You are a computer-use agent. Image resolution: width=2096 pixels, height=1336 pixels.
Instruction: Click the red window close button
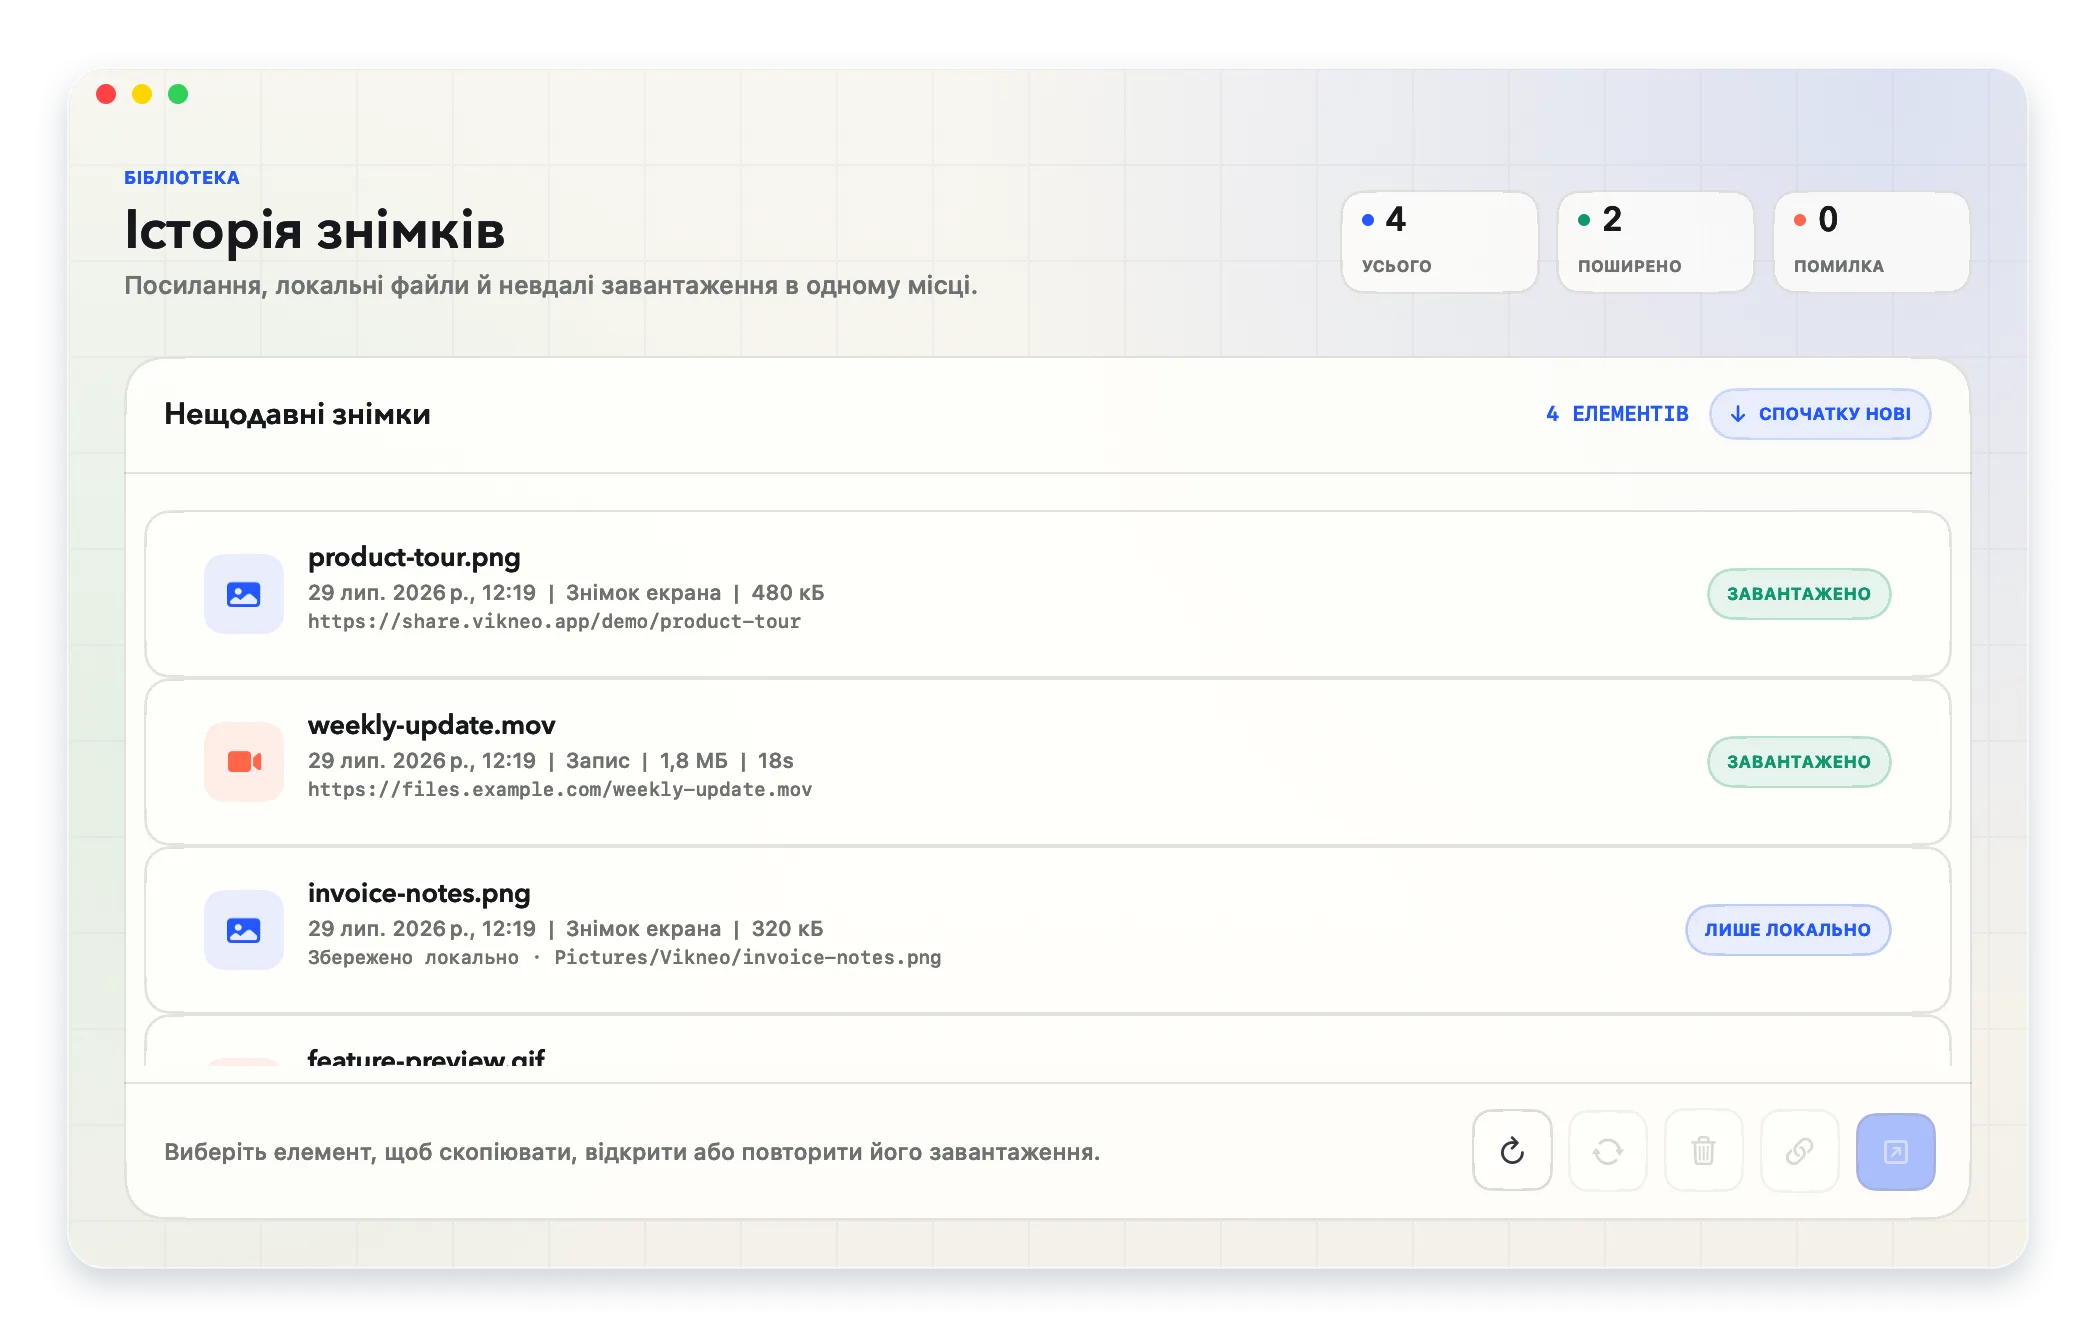(106, 94)
